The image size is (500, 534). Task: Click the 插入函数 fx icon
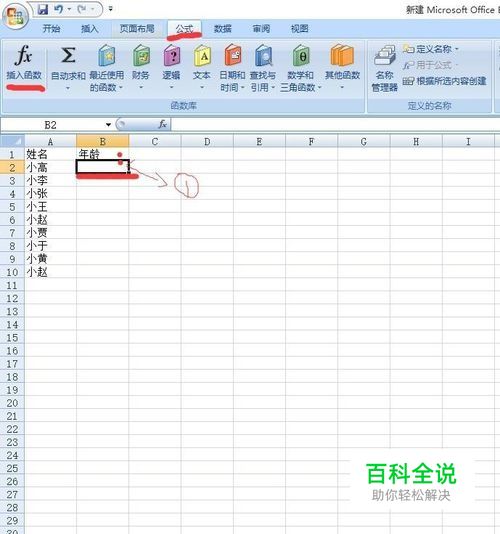(x=24, y=55)
